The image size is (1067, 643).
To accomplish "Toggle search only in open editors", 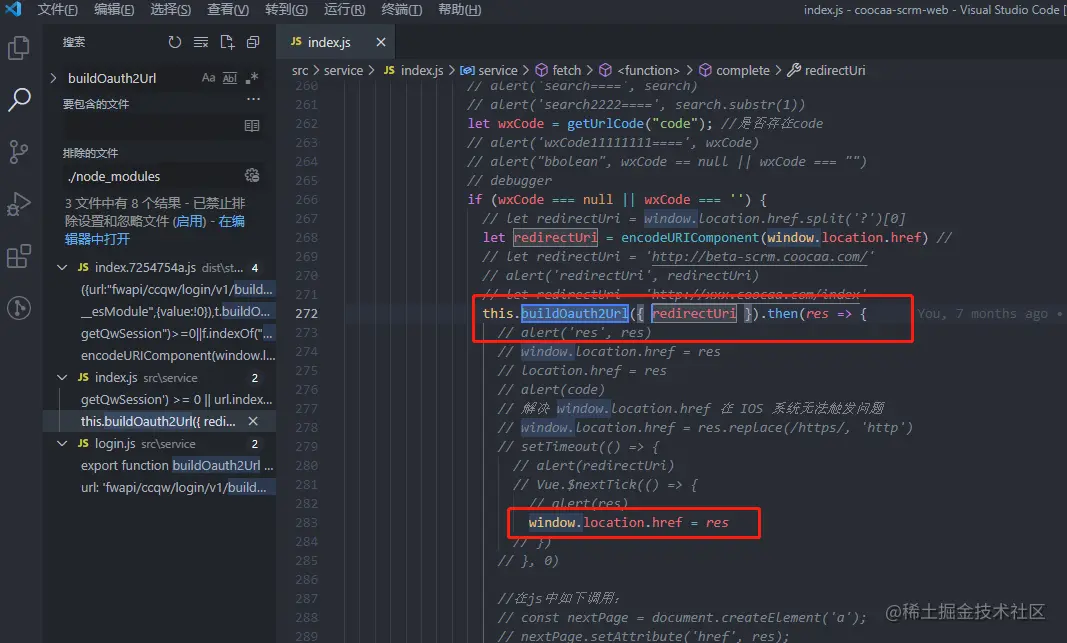I will coord(252,126).
